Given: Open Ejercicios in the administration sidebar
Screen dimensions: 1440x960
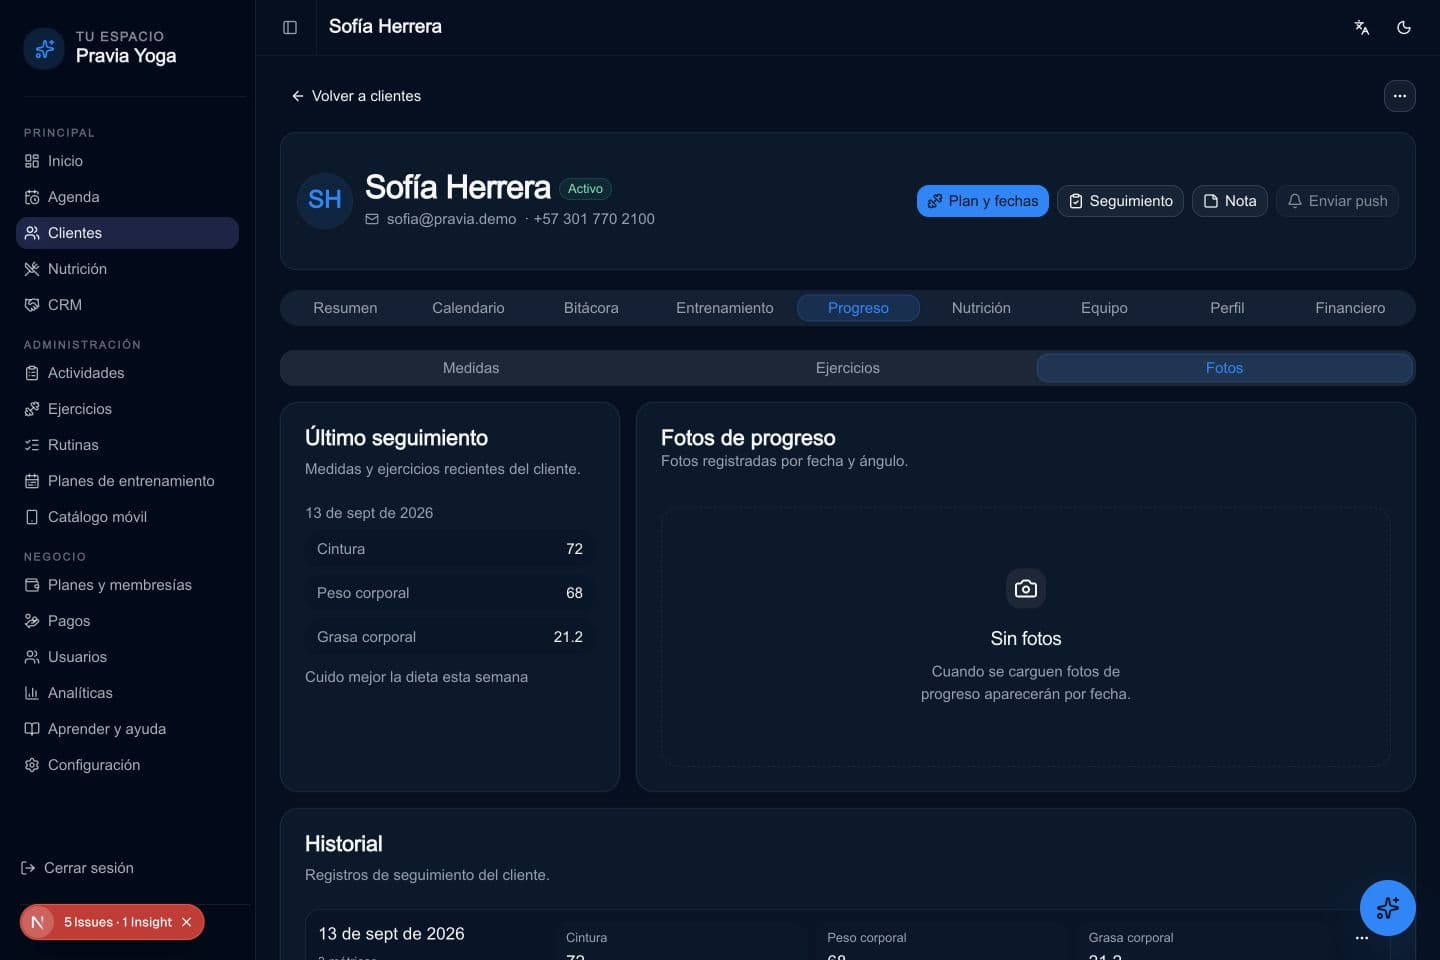Looking at the screenshot, I should (127, 409).
